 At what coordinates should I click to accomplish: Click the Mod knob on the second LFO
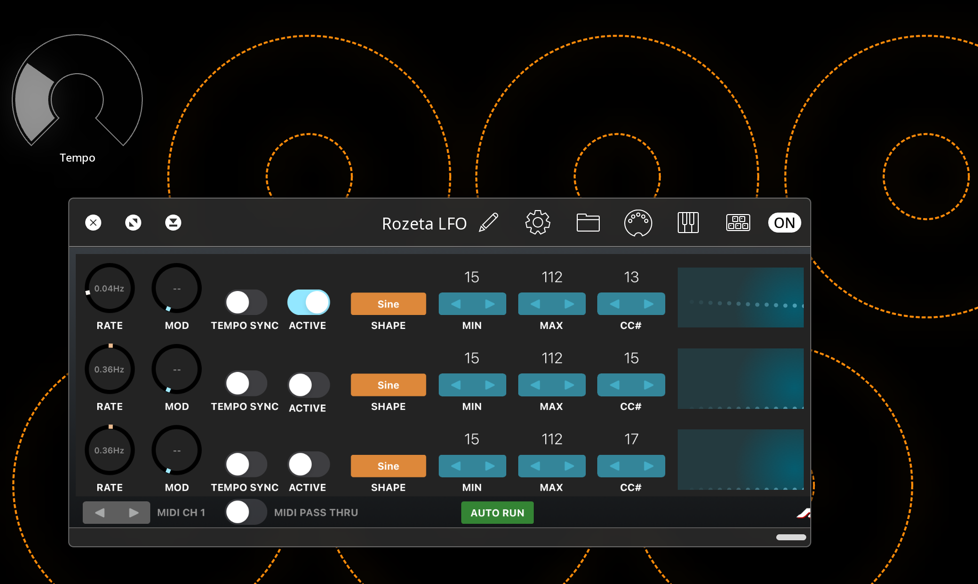tap(177, 369)
